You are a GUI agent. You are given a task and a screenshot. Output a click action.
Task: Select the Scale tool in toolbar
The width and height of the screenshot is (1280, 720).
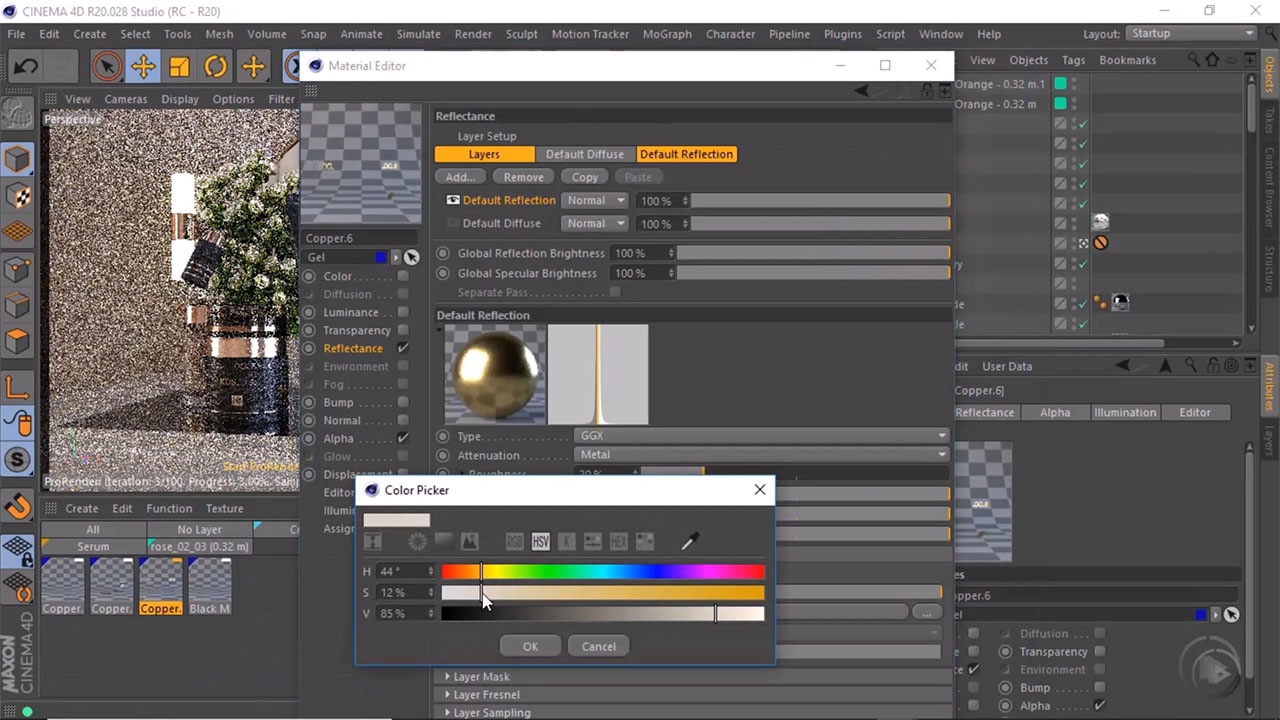[x=179, y=67]
